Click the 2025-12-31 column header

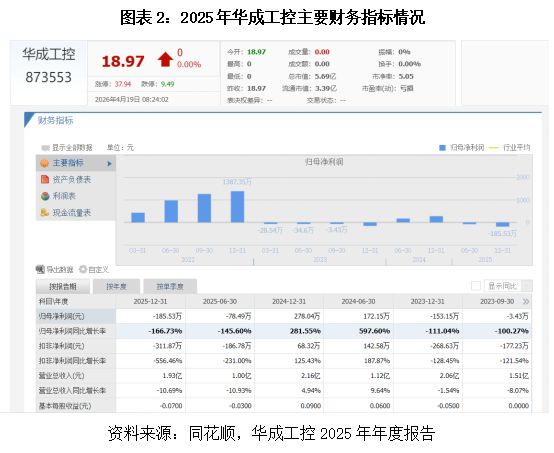coord(150,301)
